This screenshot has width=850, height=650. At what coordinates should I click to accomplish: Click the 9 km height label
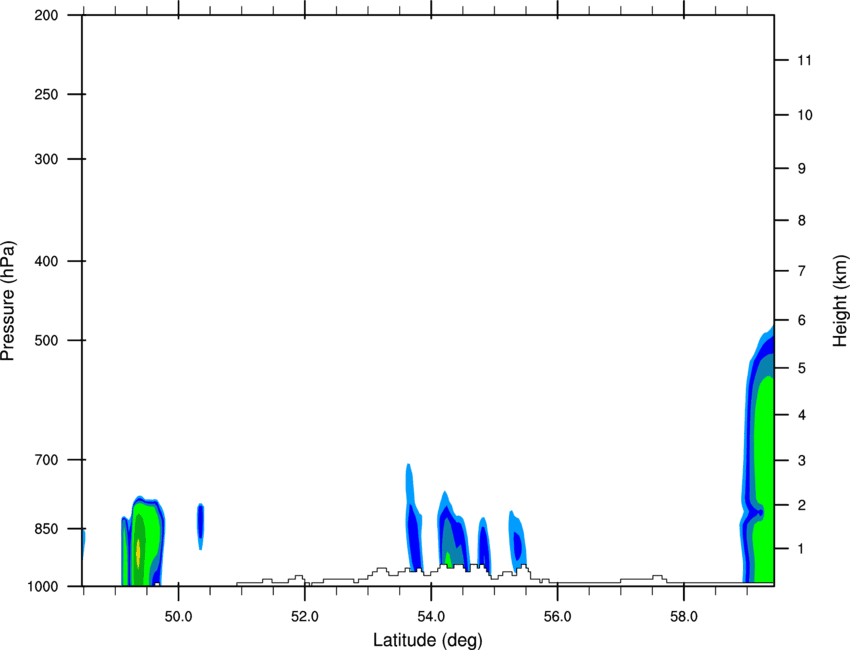click(x=802, y=169)
